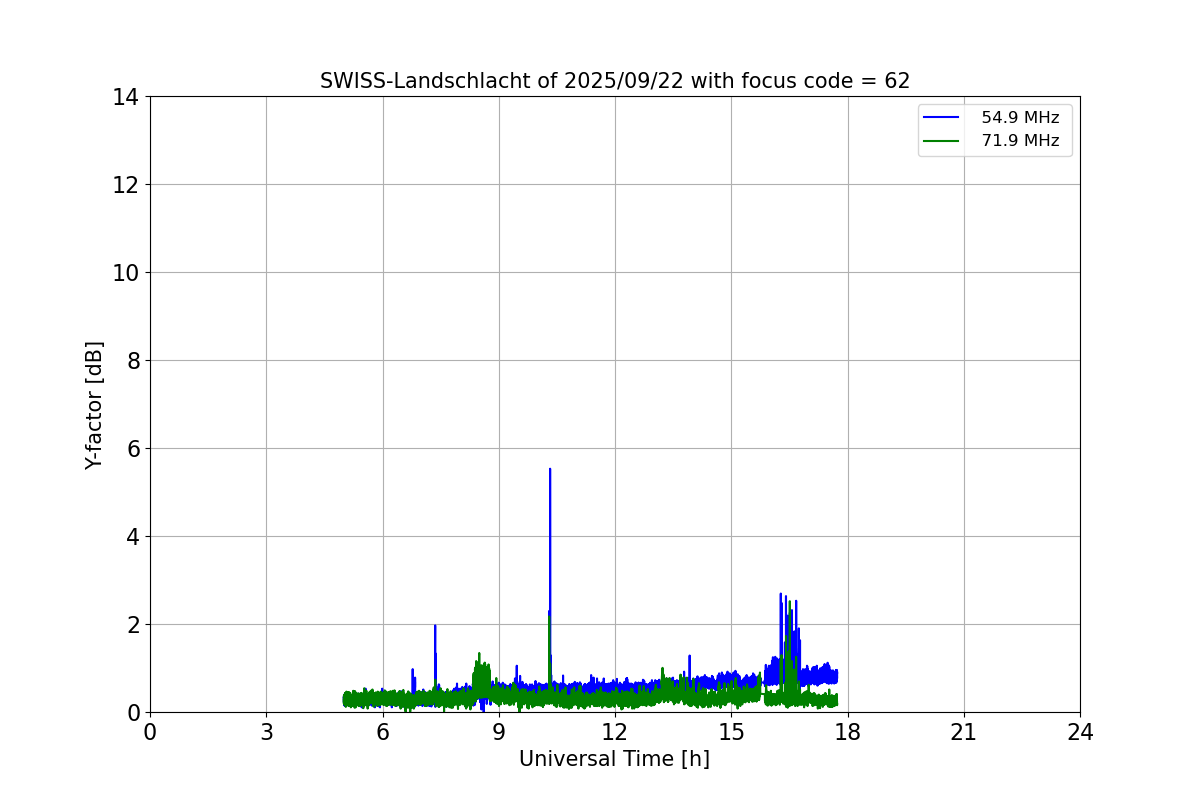The height and width of the screenshot is (800, 1200).
Task: Click y-axis tick label "10"
Action: [125, 273]
